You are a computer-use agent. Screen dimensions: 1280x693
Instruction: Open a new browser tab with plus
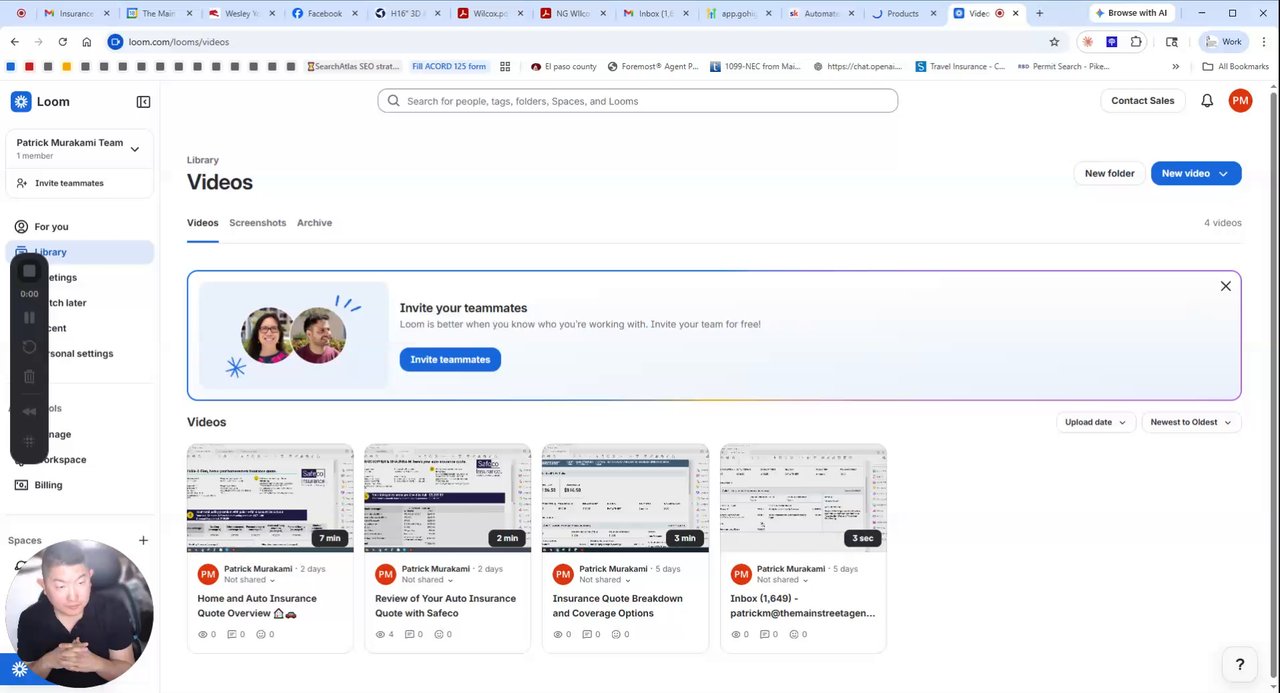coord(1039,13)
